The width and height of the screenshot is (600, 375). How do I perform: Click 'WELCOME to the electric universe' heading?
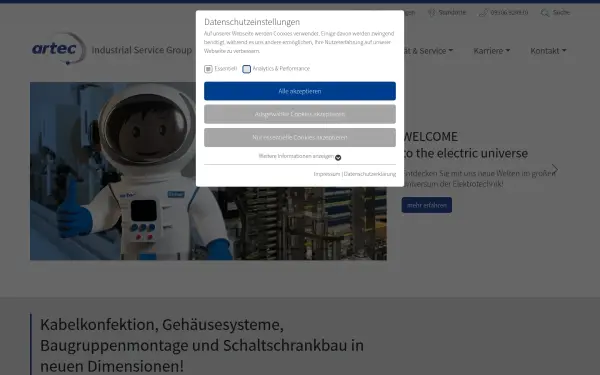465,145
